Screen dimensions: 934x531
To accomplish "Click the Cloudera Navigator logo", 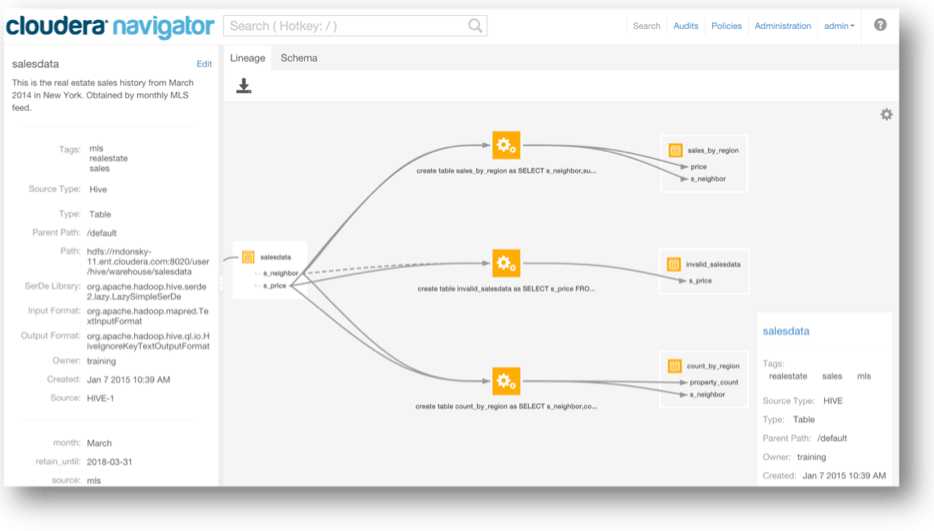I will pos(110,26).
